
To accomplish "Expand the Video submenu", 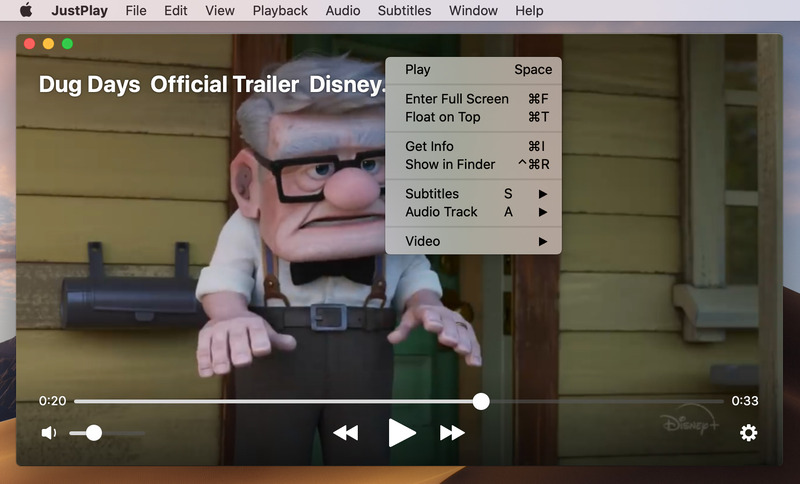I will [x=473, y=241].
